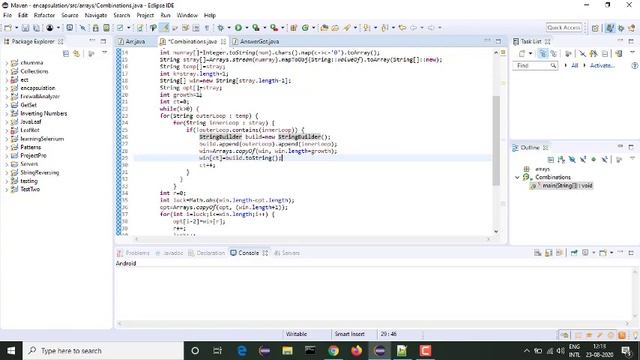Click the taskbar search box
640x360 pixels.
click(104, 351)
